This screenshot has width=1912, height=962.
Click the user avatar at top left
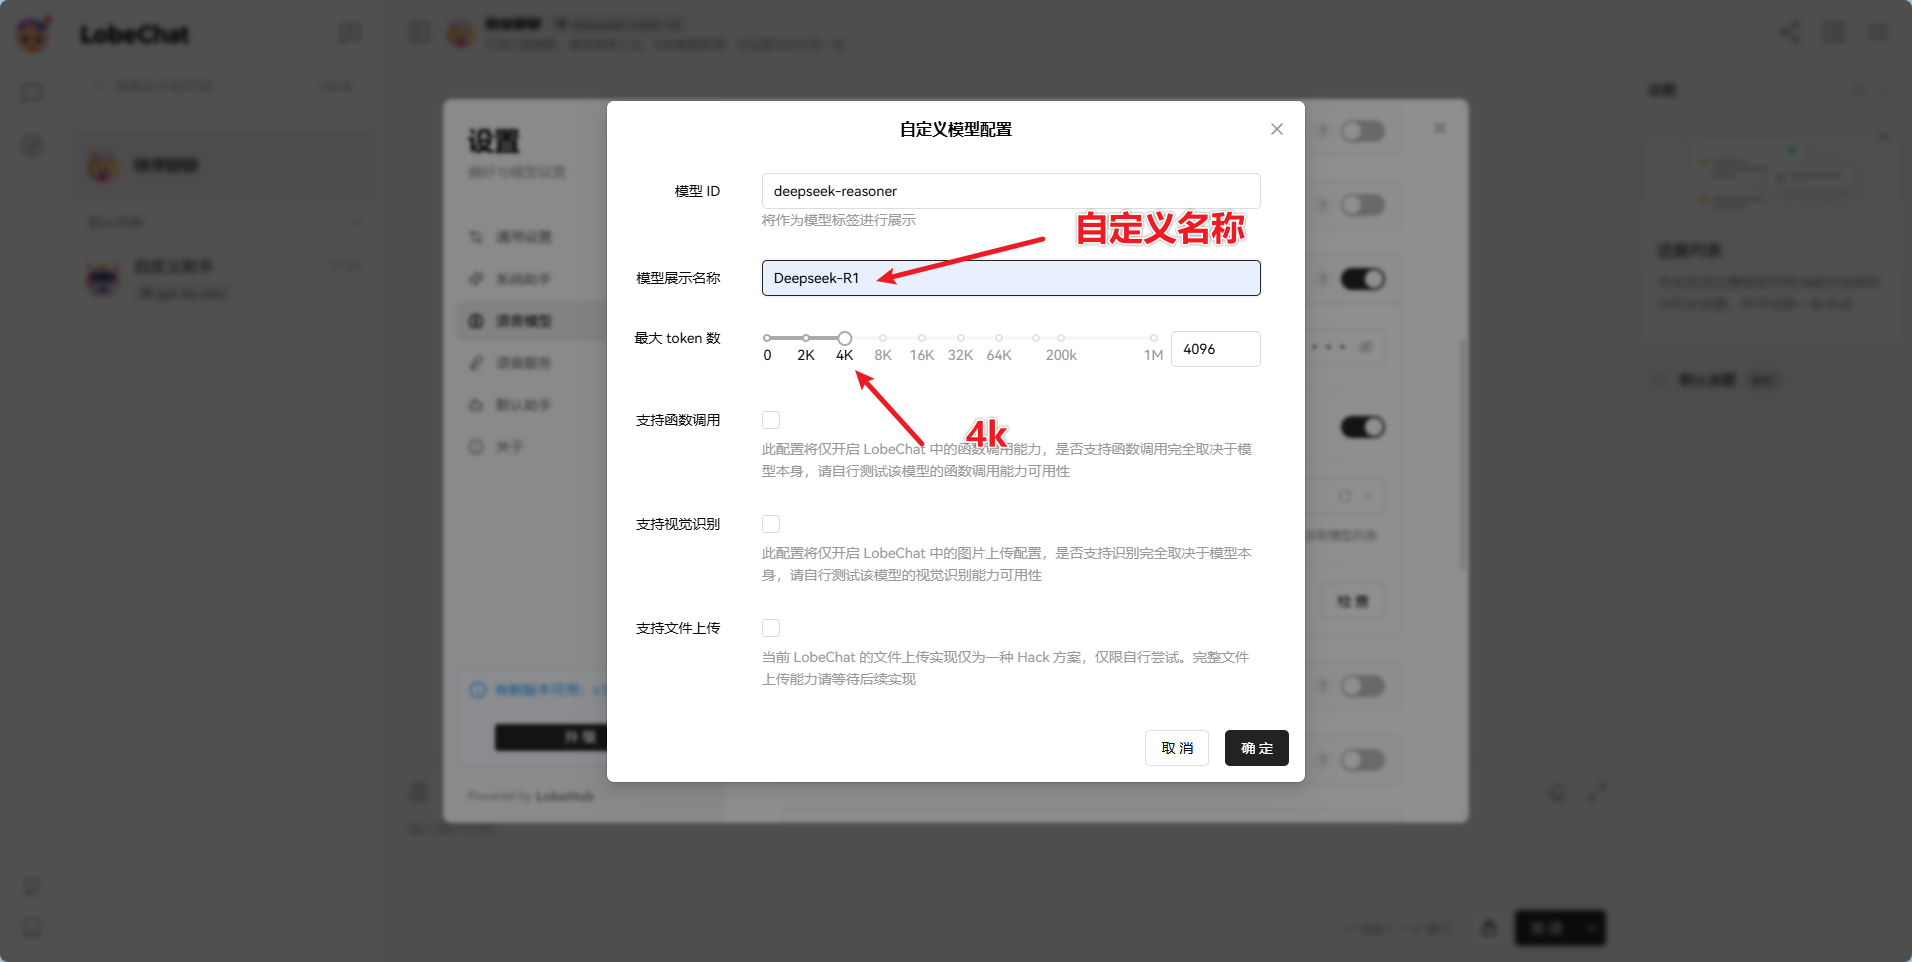tap(33, 35)
